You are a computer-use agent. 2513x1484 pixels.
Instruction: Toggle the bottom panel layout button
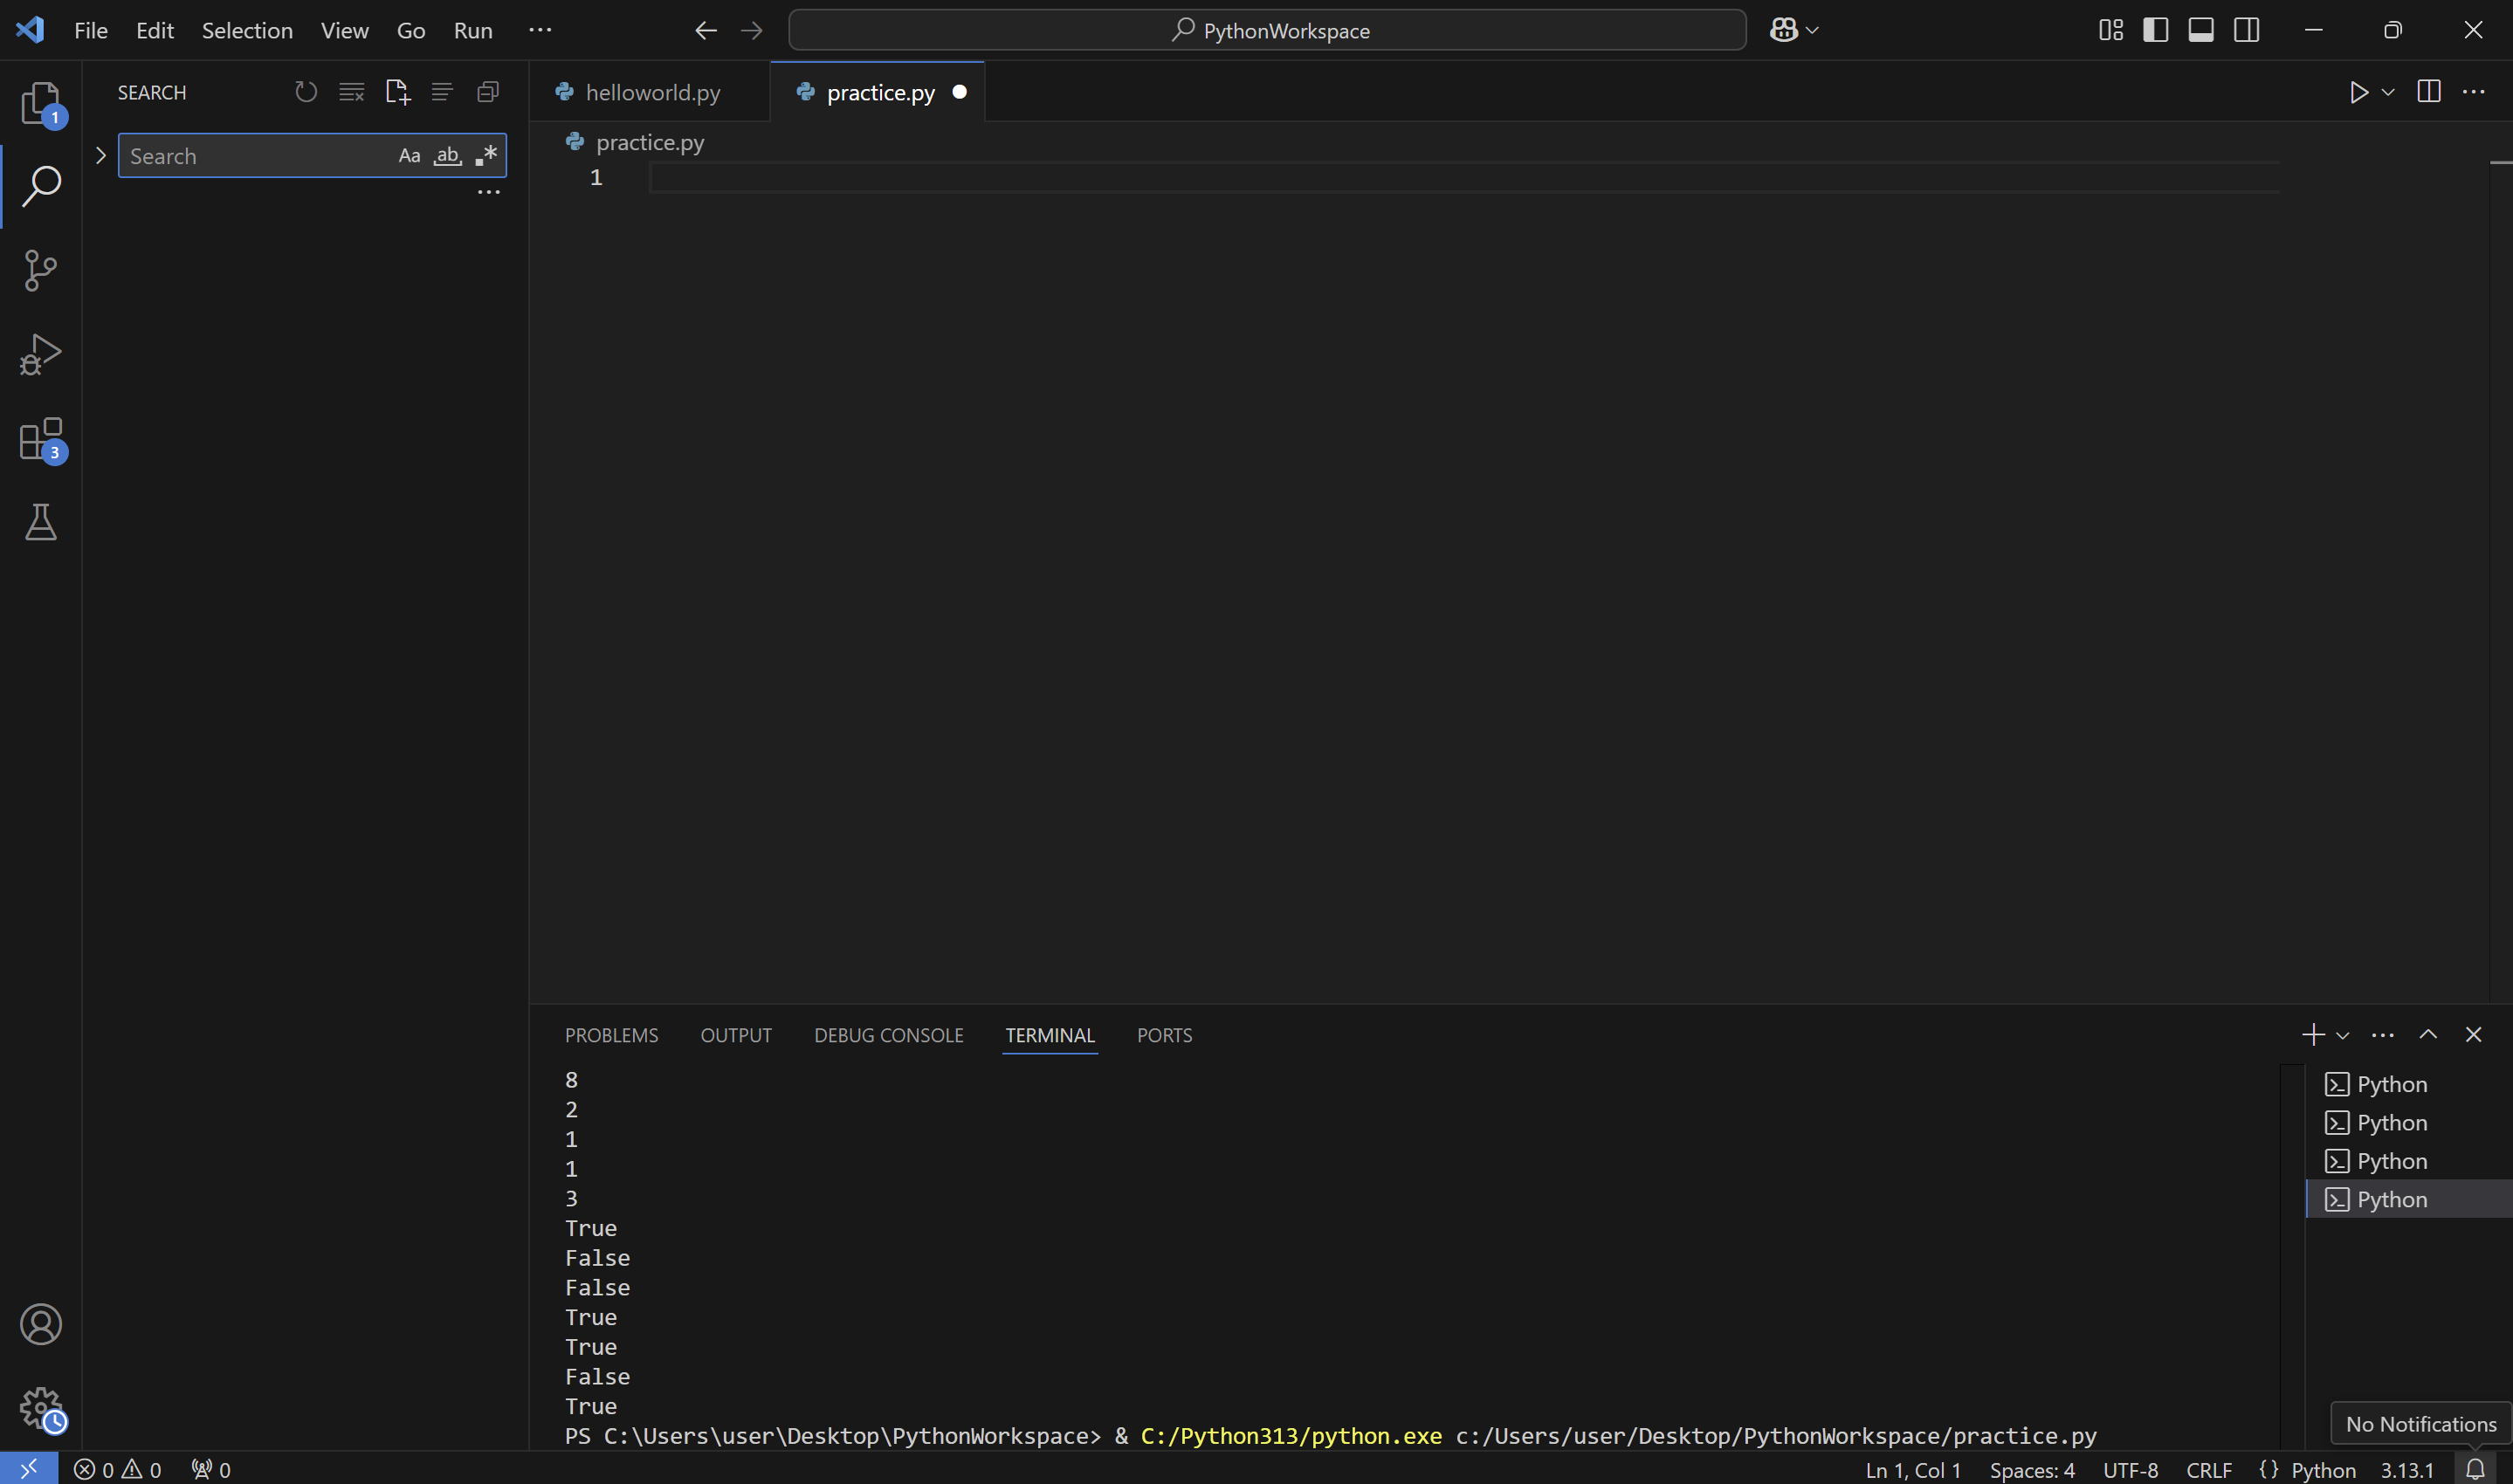point(2200,30)
